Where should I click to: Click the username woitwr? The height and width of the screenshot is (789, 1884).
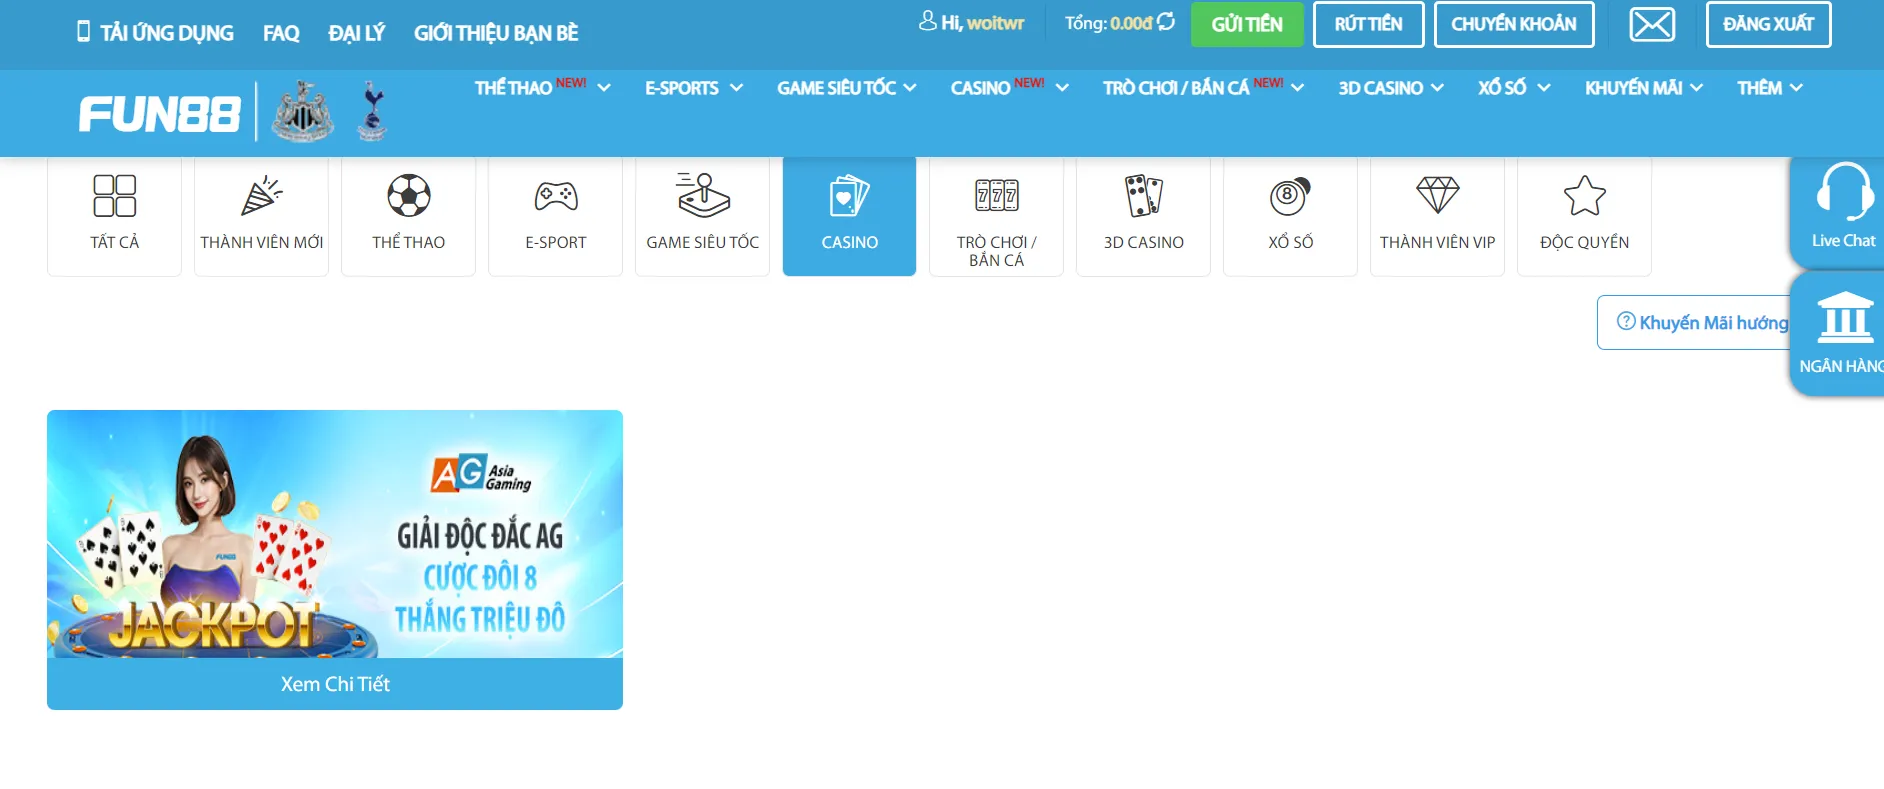[x=995, y=23]
